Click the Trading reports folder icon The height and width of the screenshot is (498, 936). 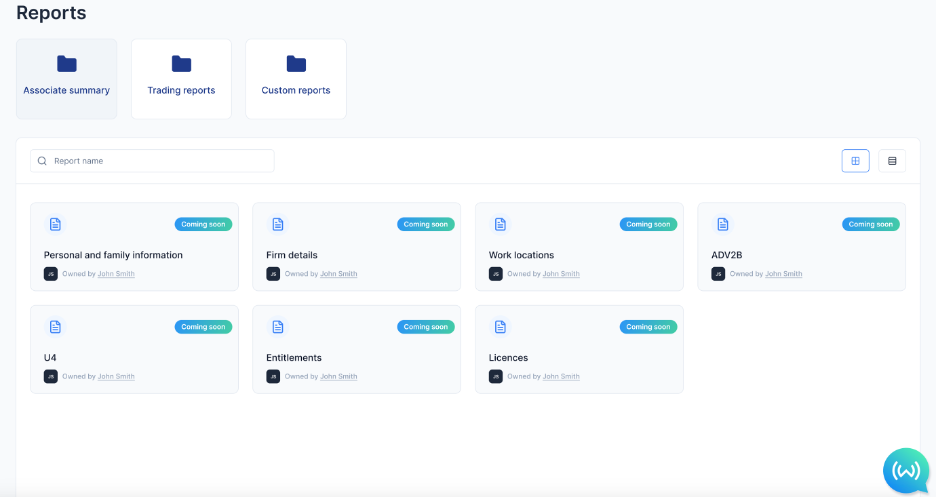click(181, 63)
